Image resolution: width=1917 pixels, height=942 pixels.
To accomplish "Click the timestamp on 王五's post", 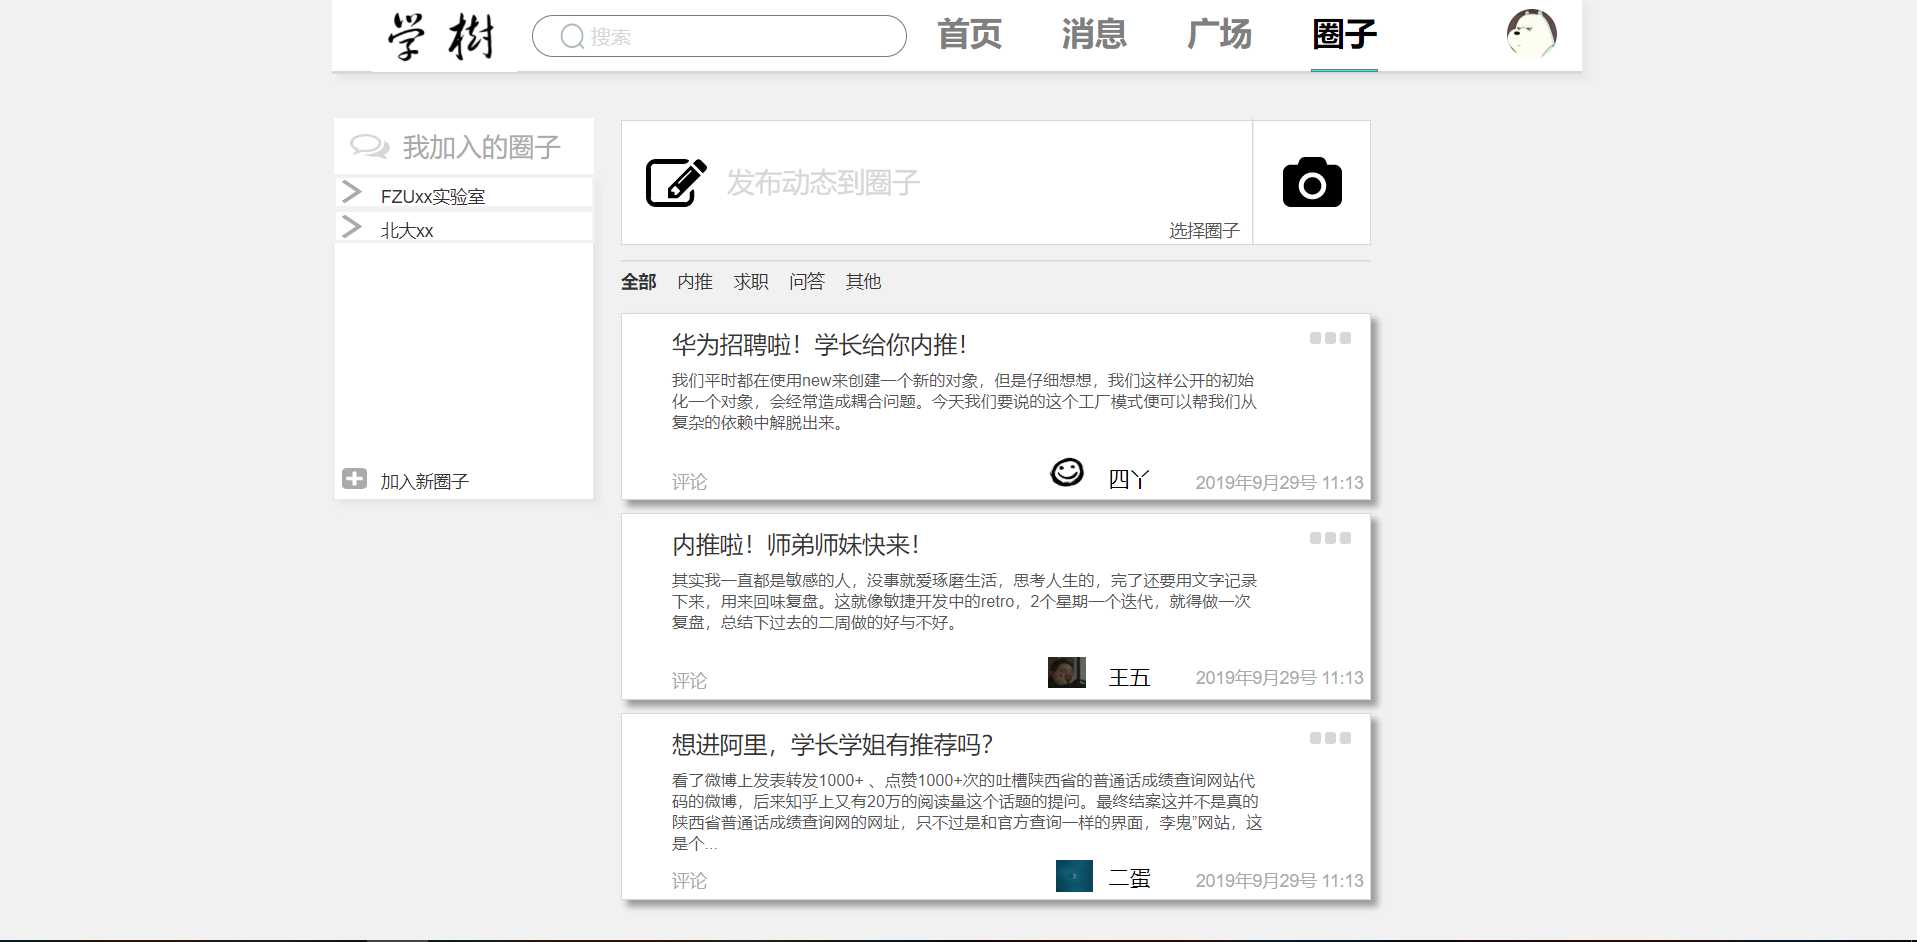I will pyautogui.click(x=1279, y=678).
